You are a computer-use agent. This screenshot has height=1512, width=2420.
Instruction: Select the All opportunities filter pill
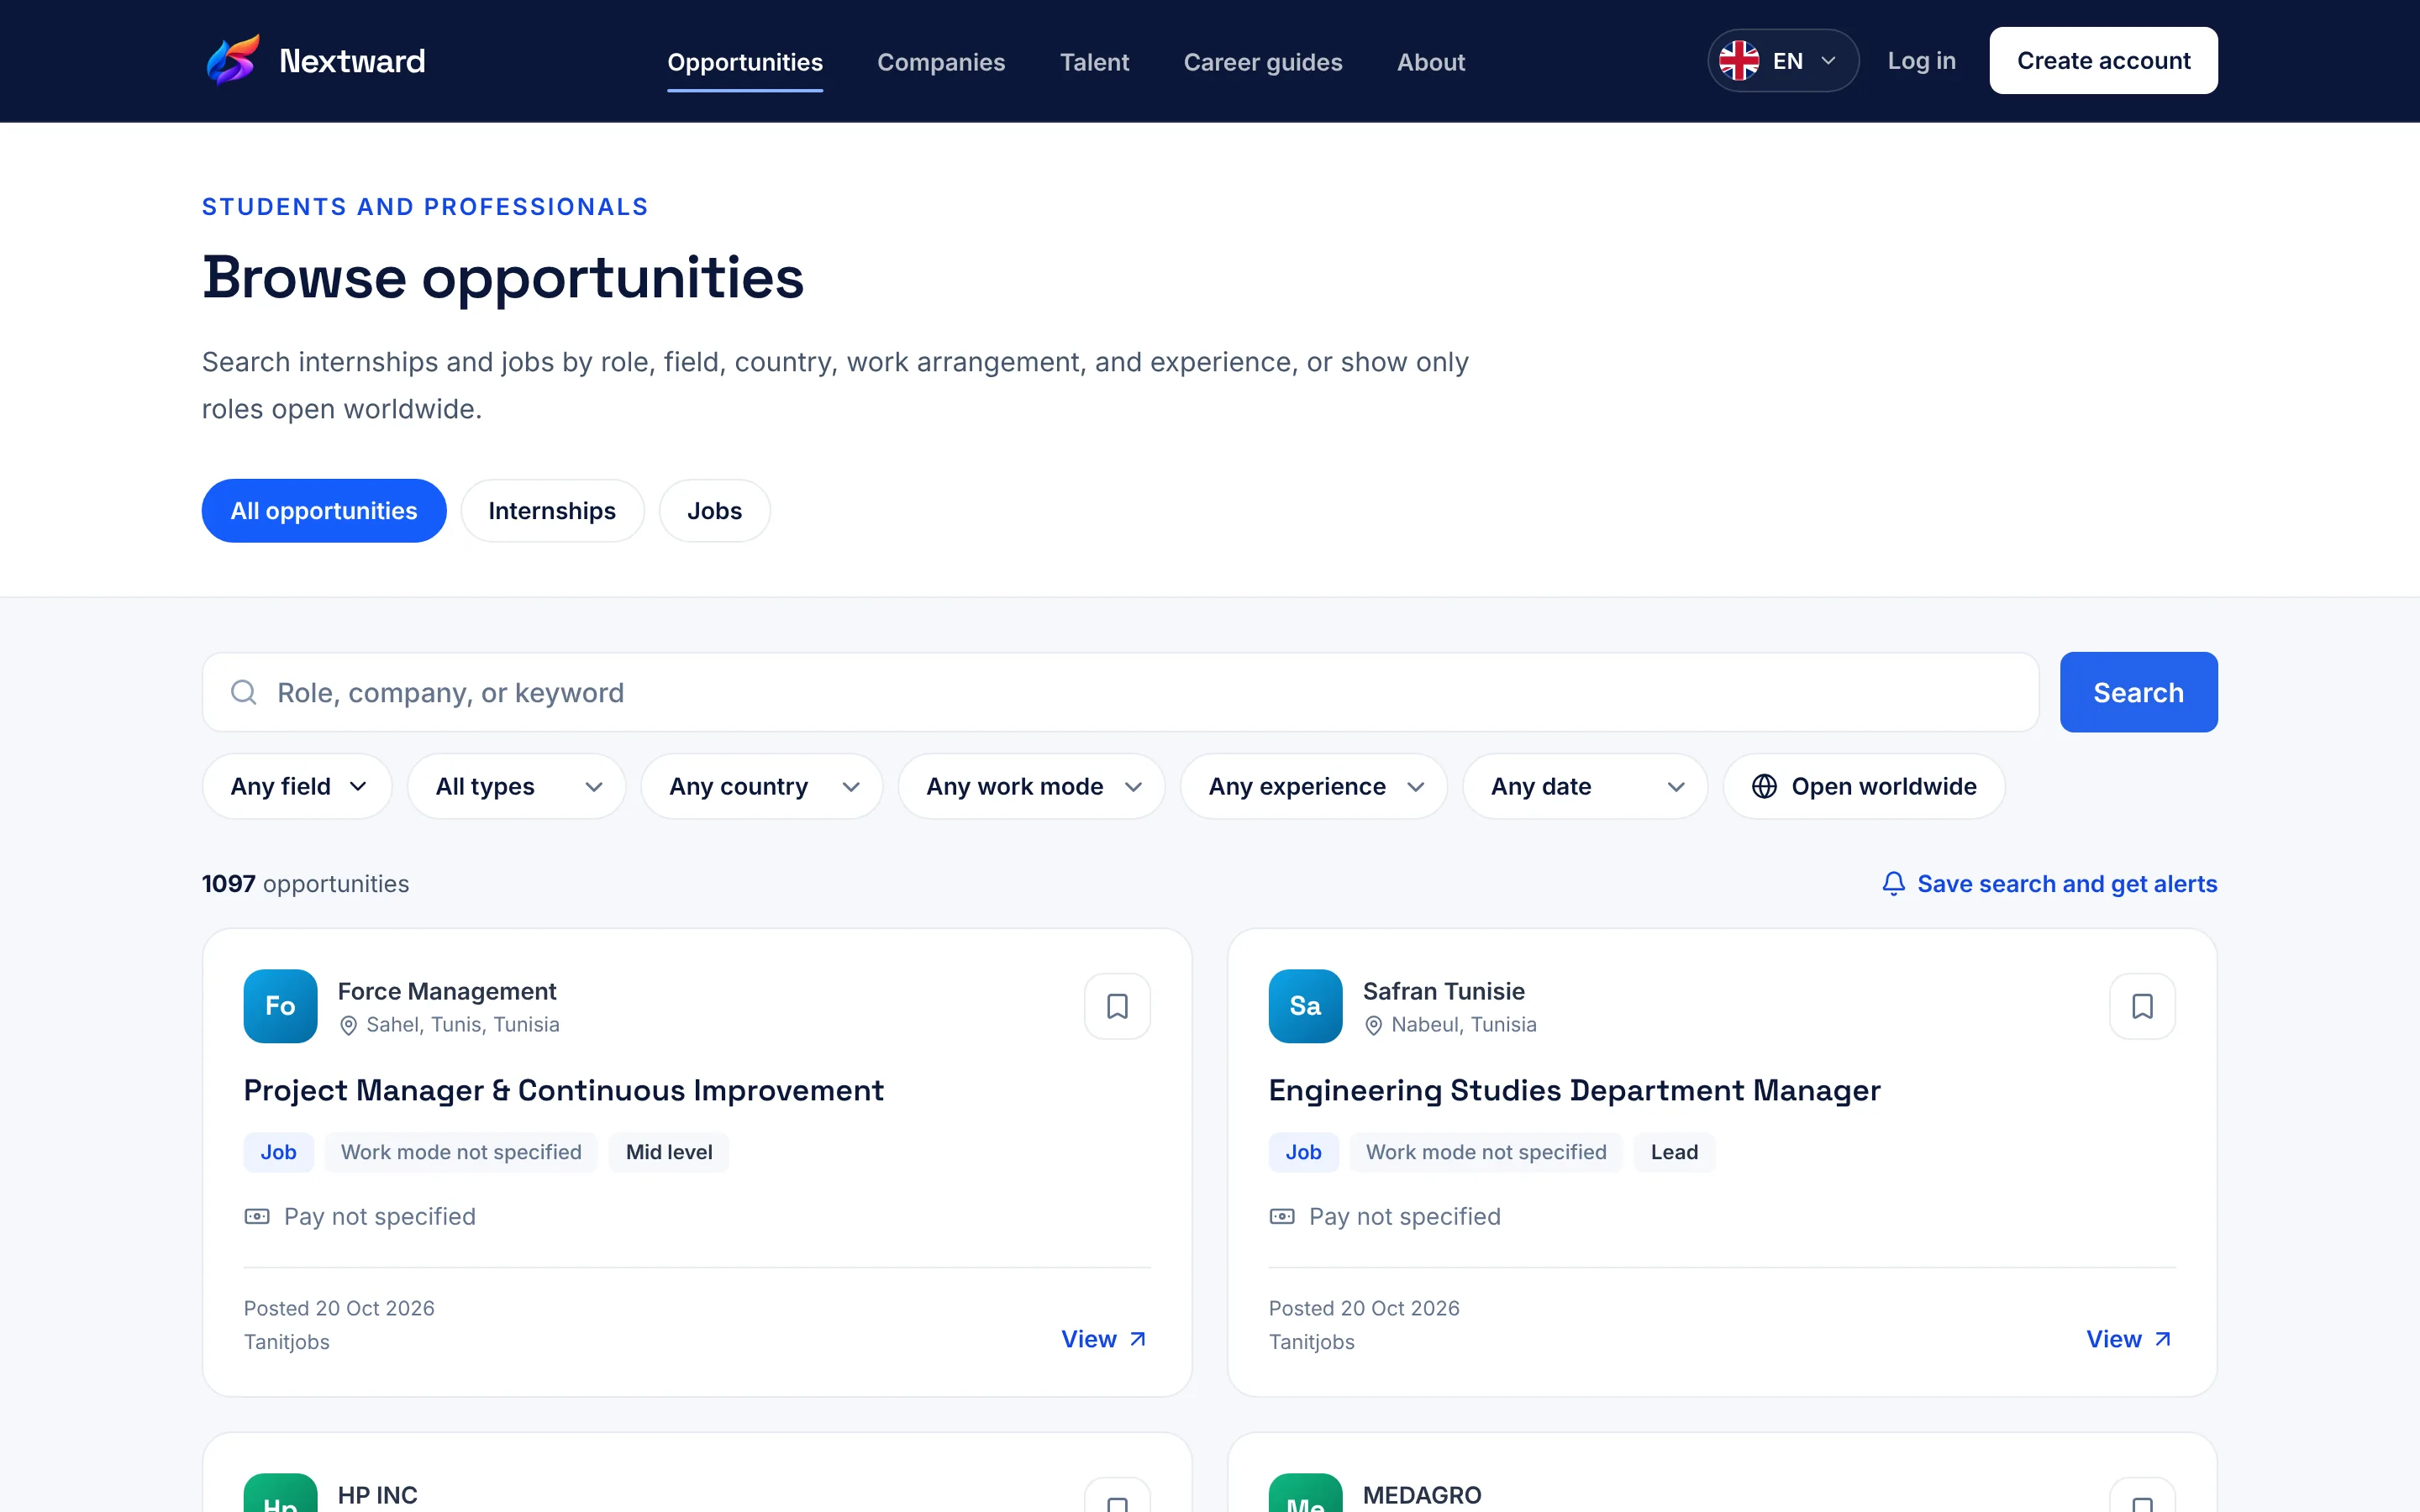(x=324, y=511)
